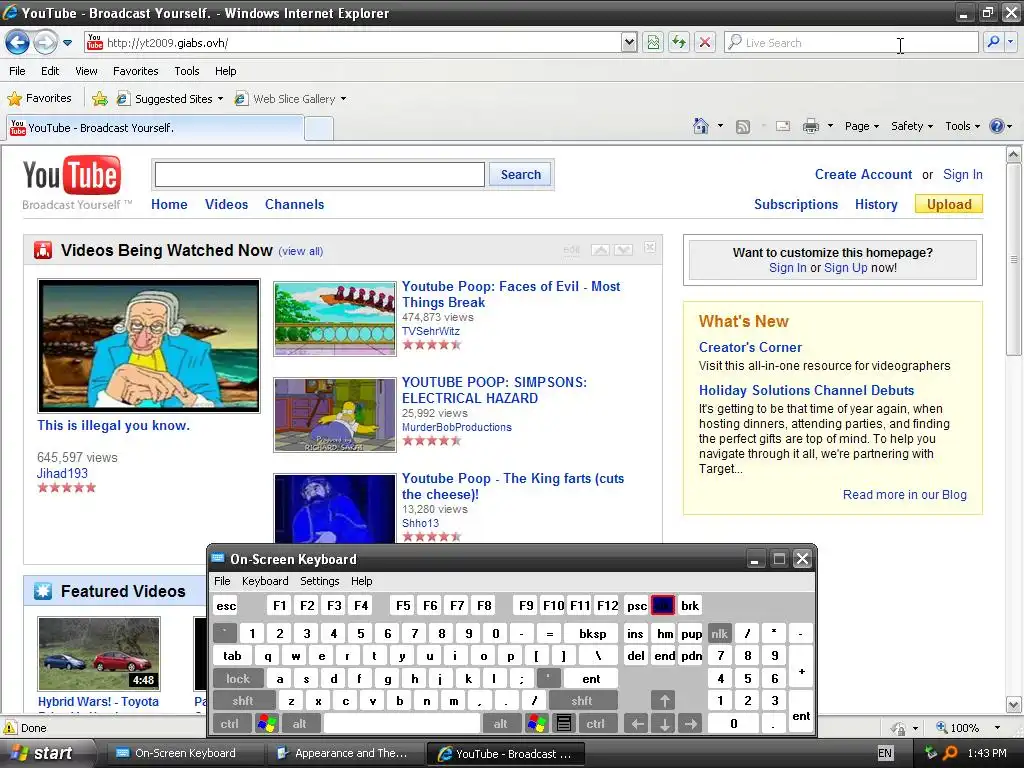Viewport: 1024px width, 768px height.
Task: Click the YouTube Search button
Action: (x=520, y=175)
